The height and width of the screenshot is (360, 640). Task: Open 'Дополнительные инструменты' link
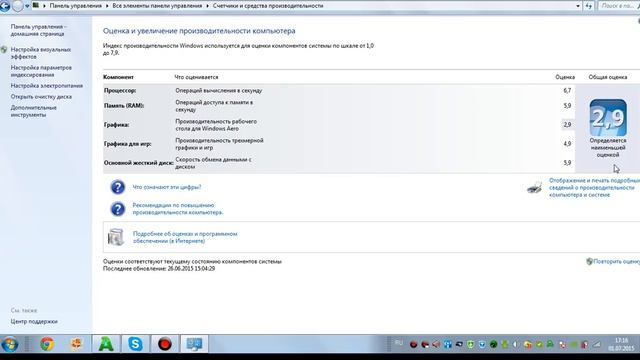pyautogui.click(x=33, y=111)
